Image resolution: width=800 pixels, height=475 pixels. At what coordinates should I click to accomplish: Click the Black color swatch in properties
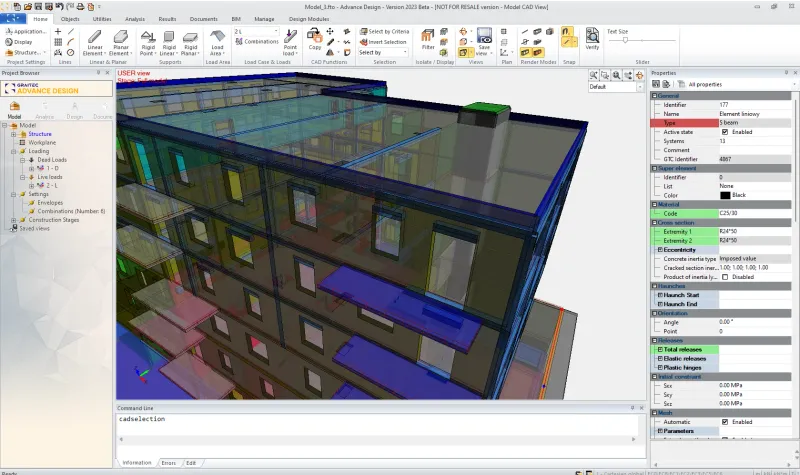tap(725, 195)
